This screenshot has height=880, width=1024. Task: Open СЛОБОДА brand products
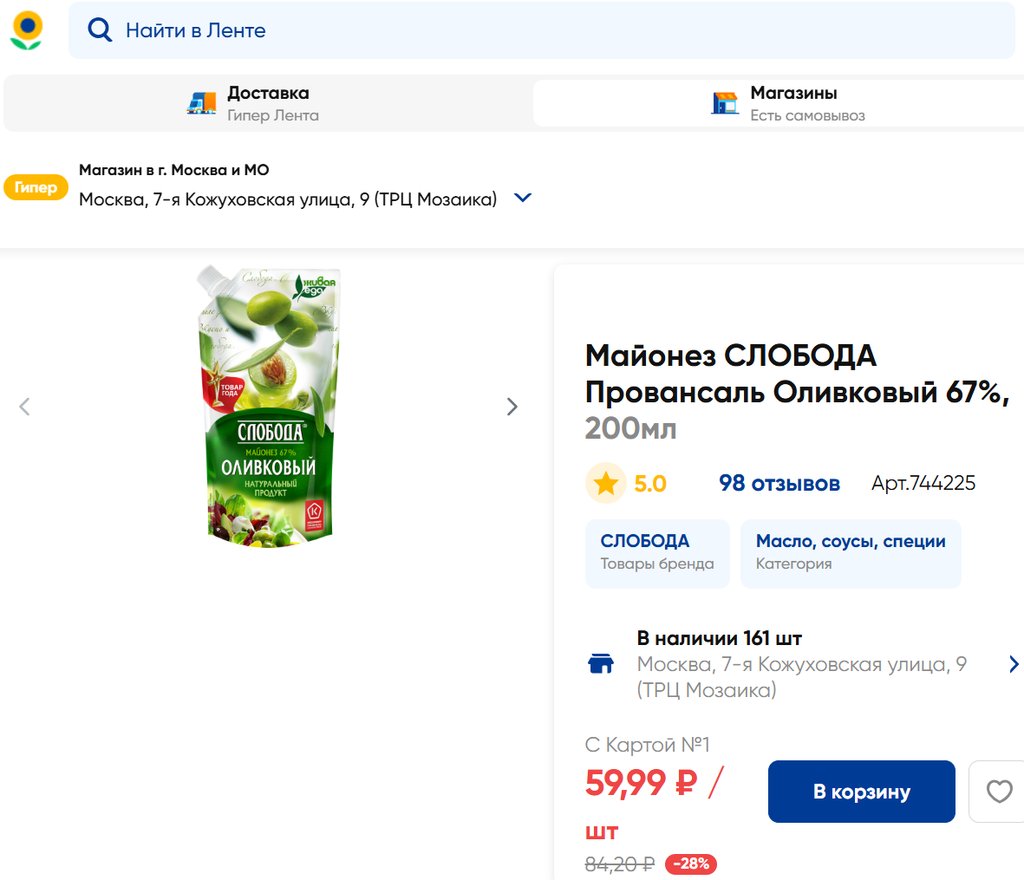pos(657,552)
